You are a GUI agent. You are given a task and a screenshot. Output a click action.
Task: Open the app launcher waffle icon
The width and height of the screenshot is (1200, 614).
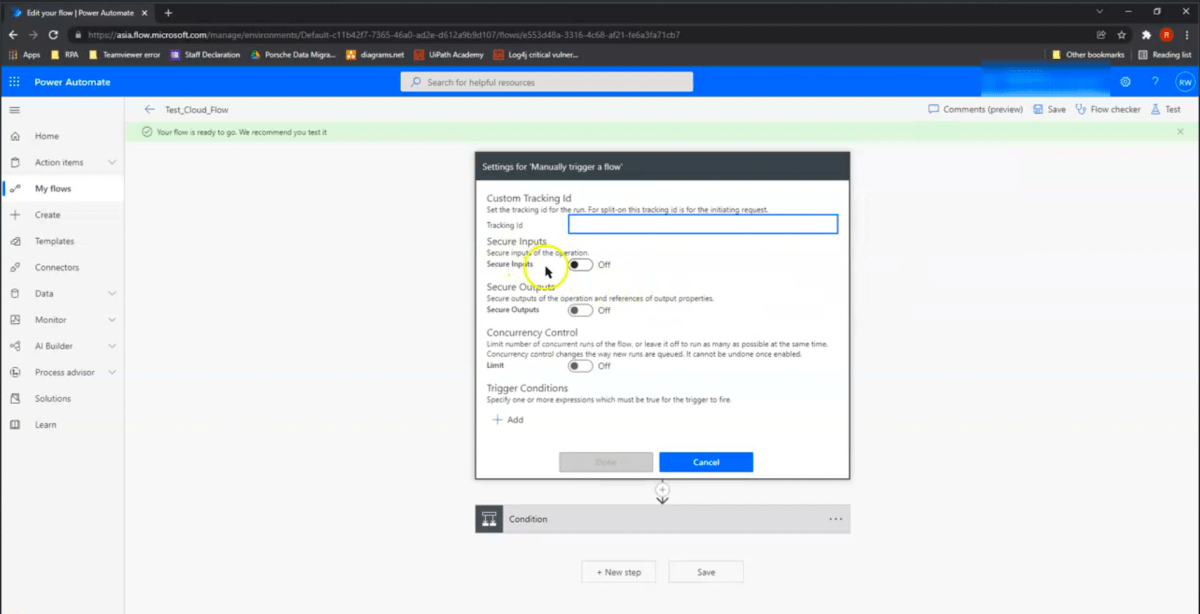click(14, 82)
